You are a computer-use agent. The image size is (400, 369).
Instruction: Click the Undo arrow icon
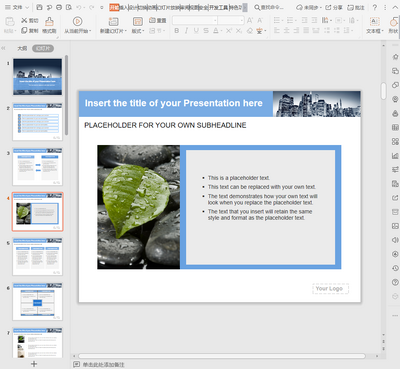pos(79,7)
